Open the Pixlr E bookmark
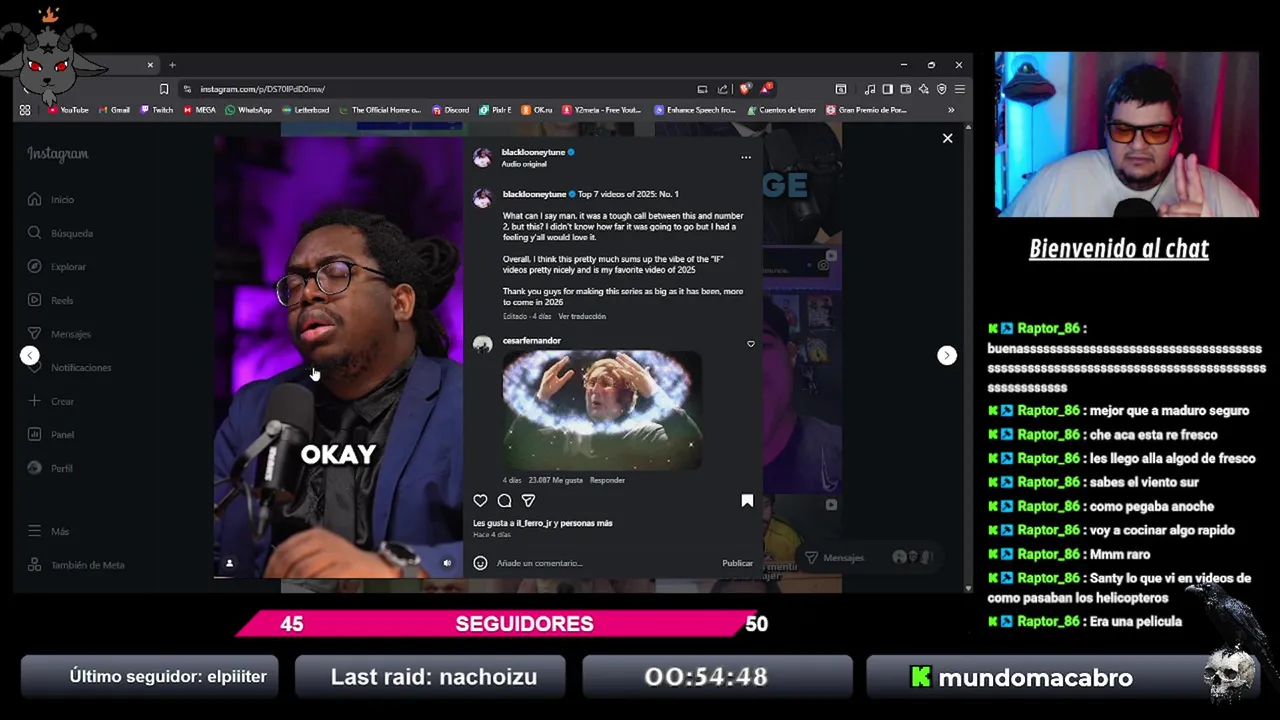Image resolution: width=1280 pixels, height=720 pixels. tap(495, 110)
